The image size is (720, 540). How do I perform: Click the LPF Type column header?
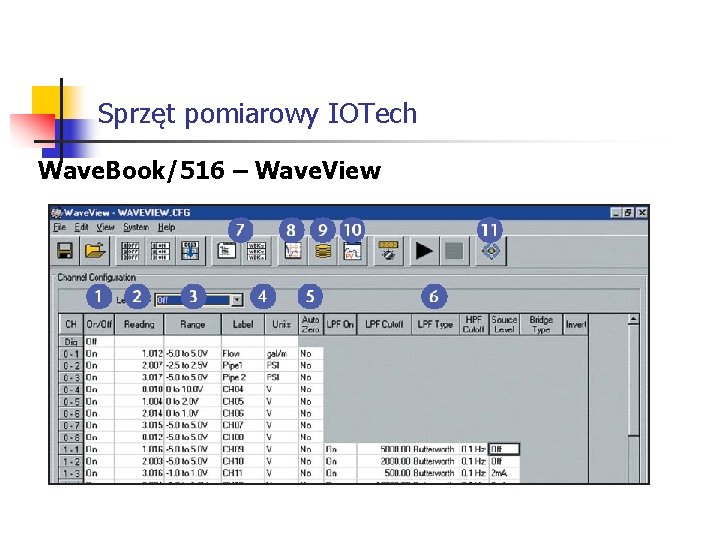click(435, 325)
